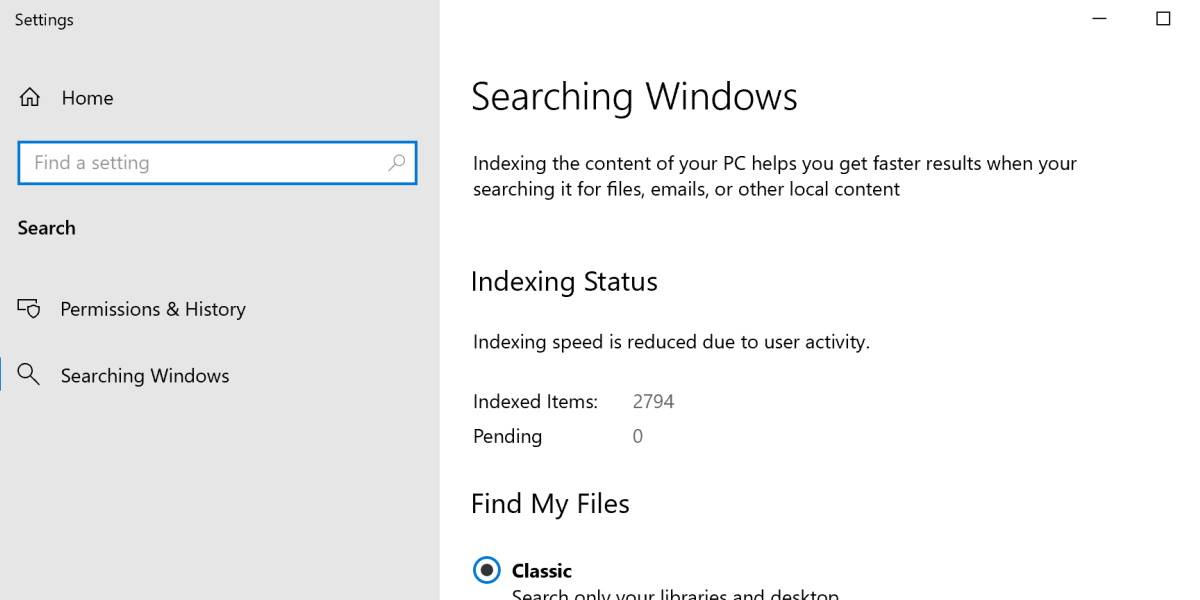Click the Indexing Status heading
Viewport: 1200px width, 600px height.
click(564, 282)
